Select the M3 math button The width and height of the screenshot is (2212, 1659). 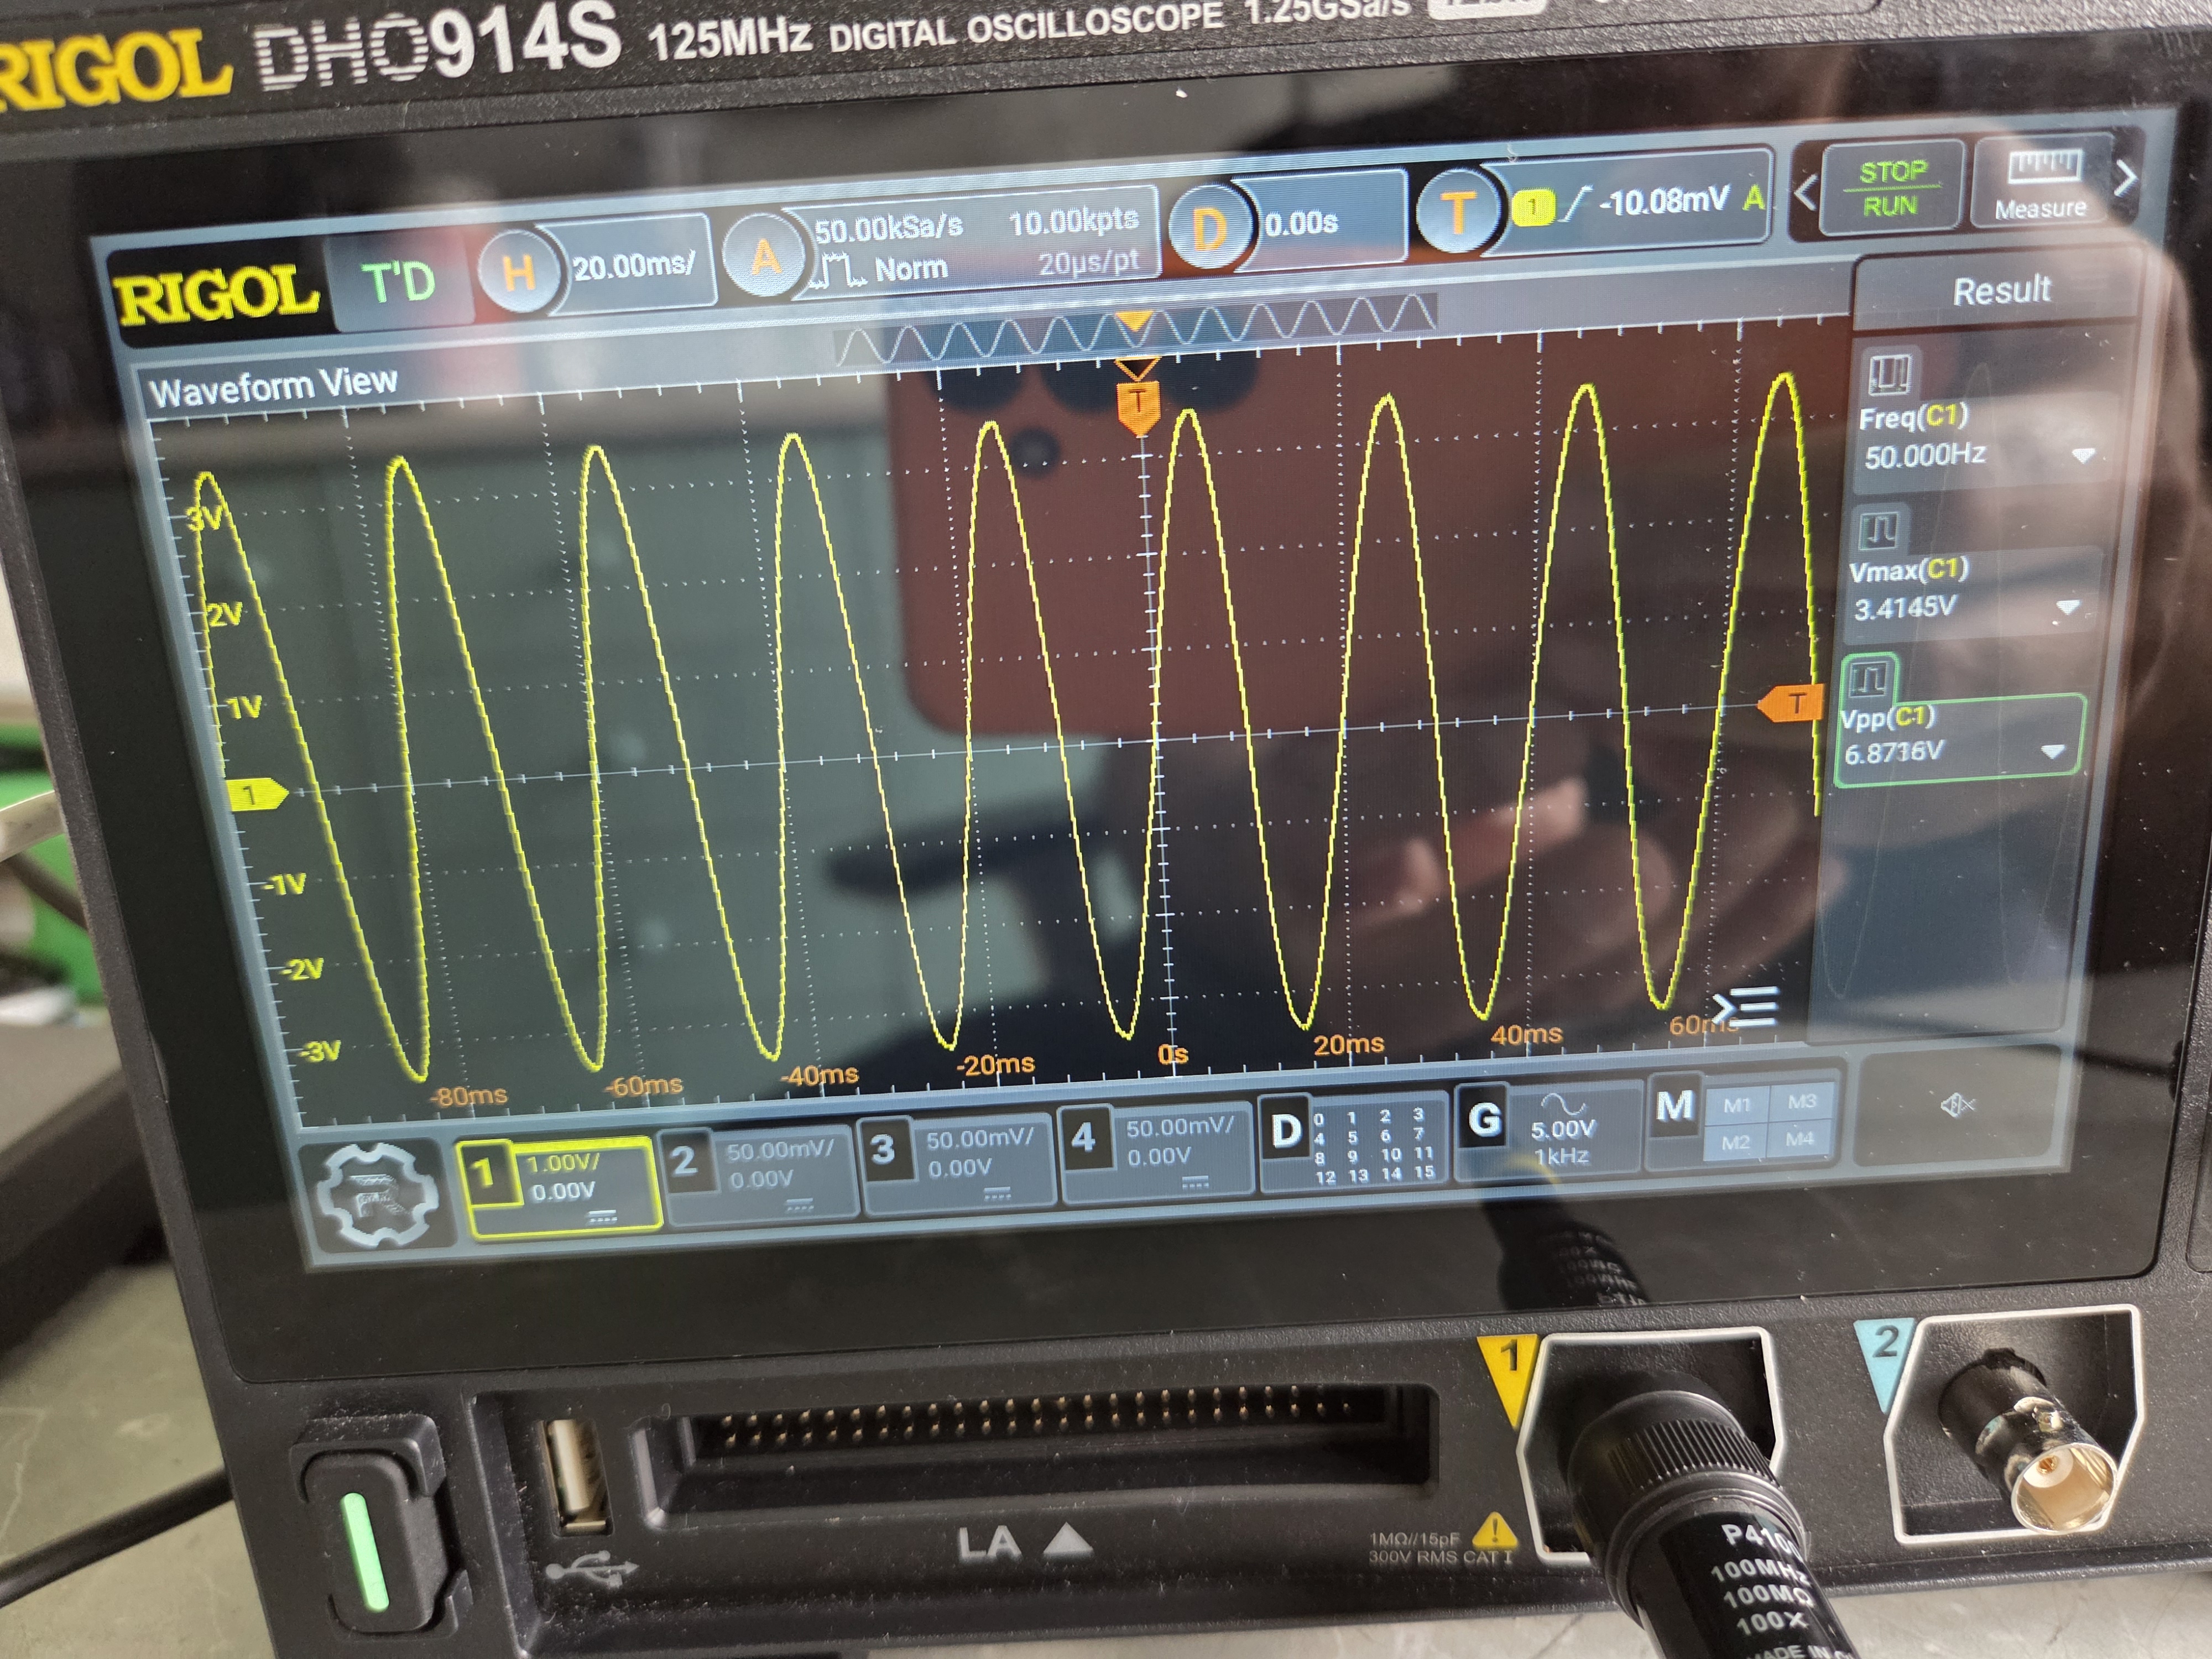[1801, 1102]
